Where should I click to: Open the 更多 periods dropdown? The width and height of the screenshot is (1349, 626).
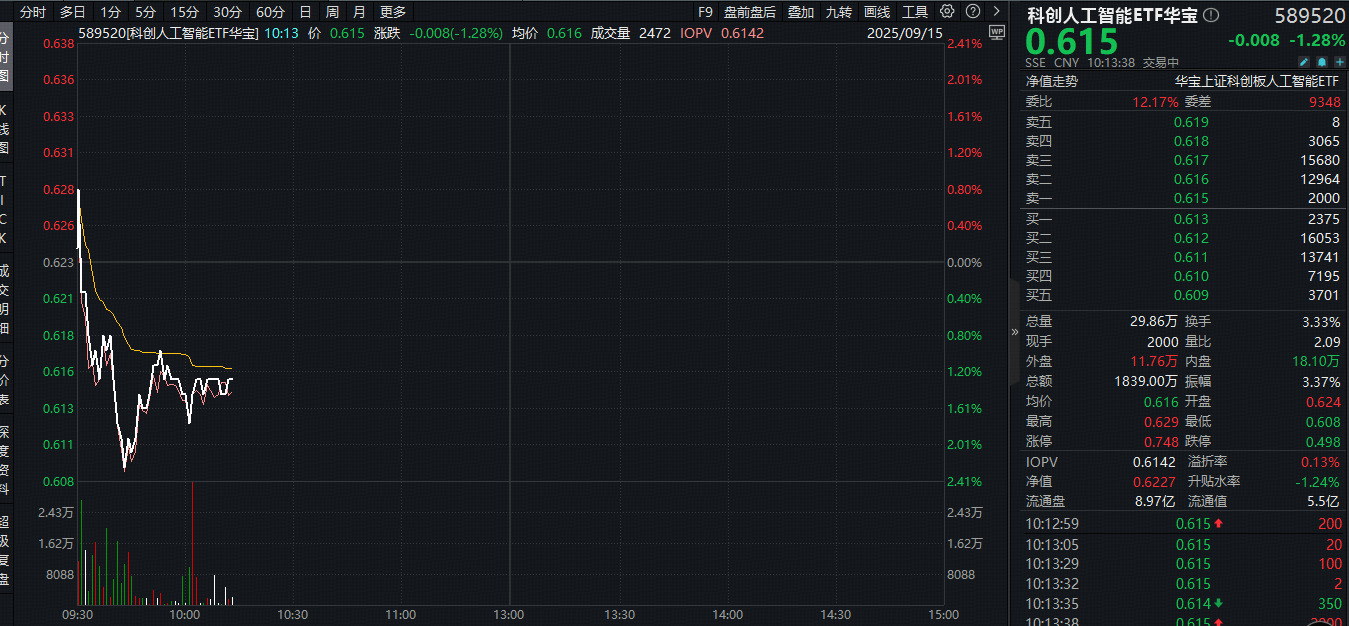[x=393, y=12]
